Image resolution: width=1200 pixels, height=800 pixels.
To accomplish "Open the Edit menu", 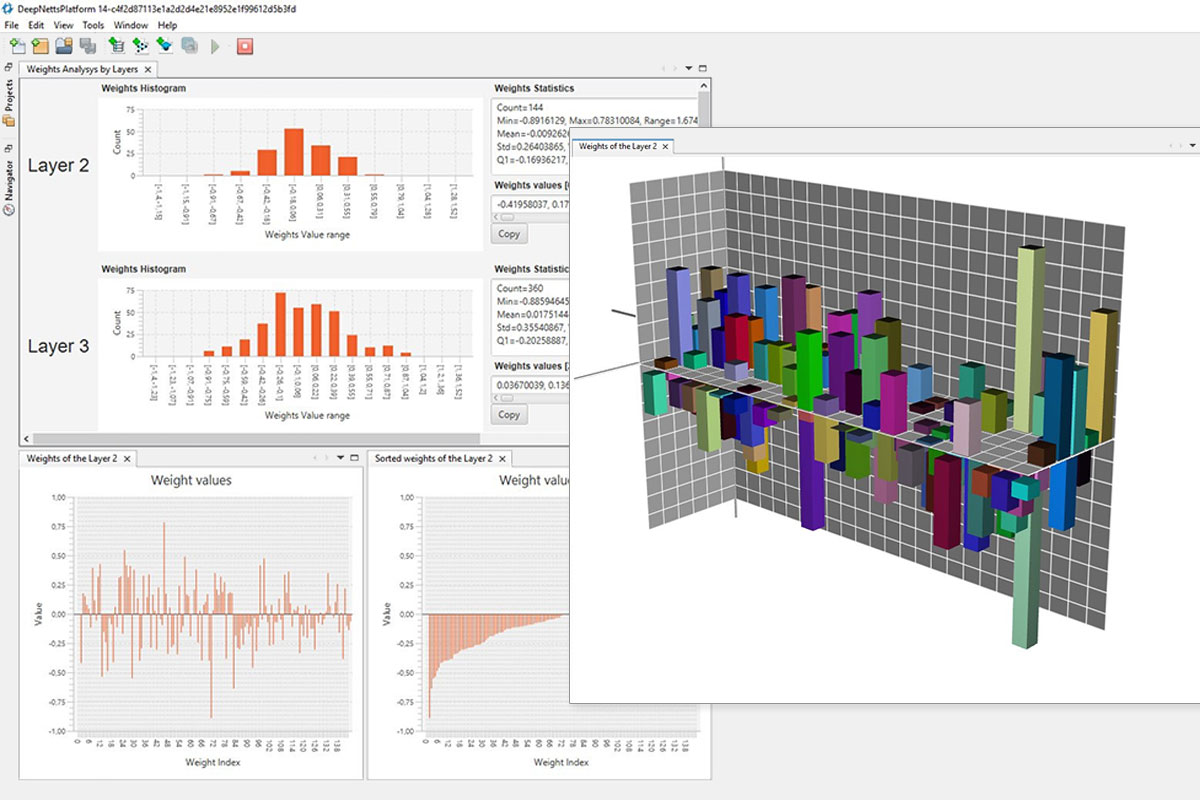I will [x=36, y=25].
